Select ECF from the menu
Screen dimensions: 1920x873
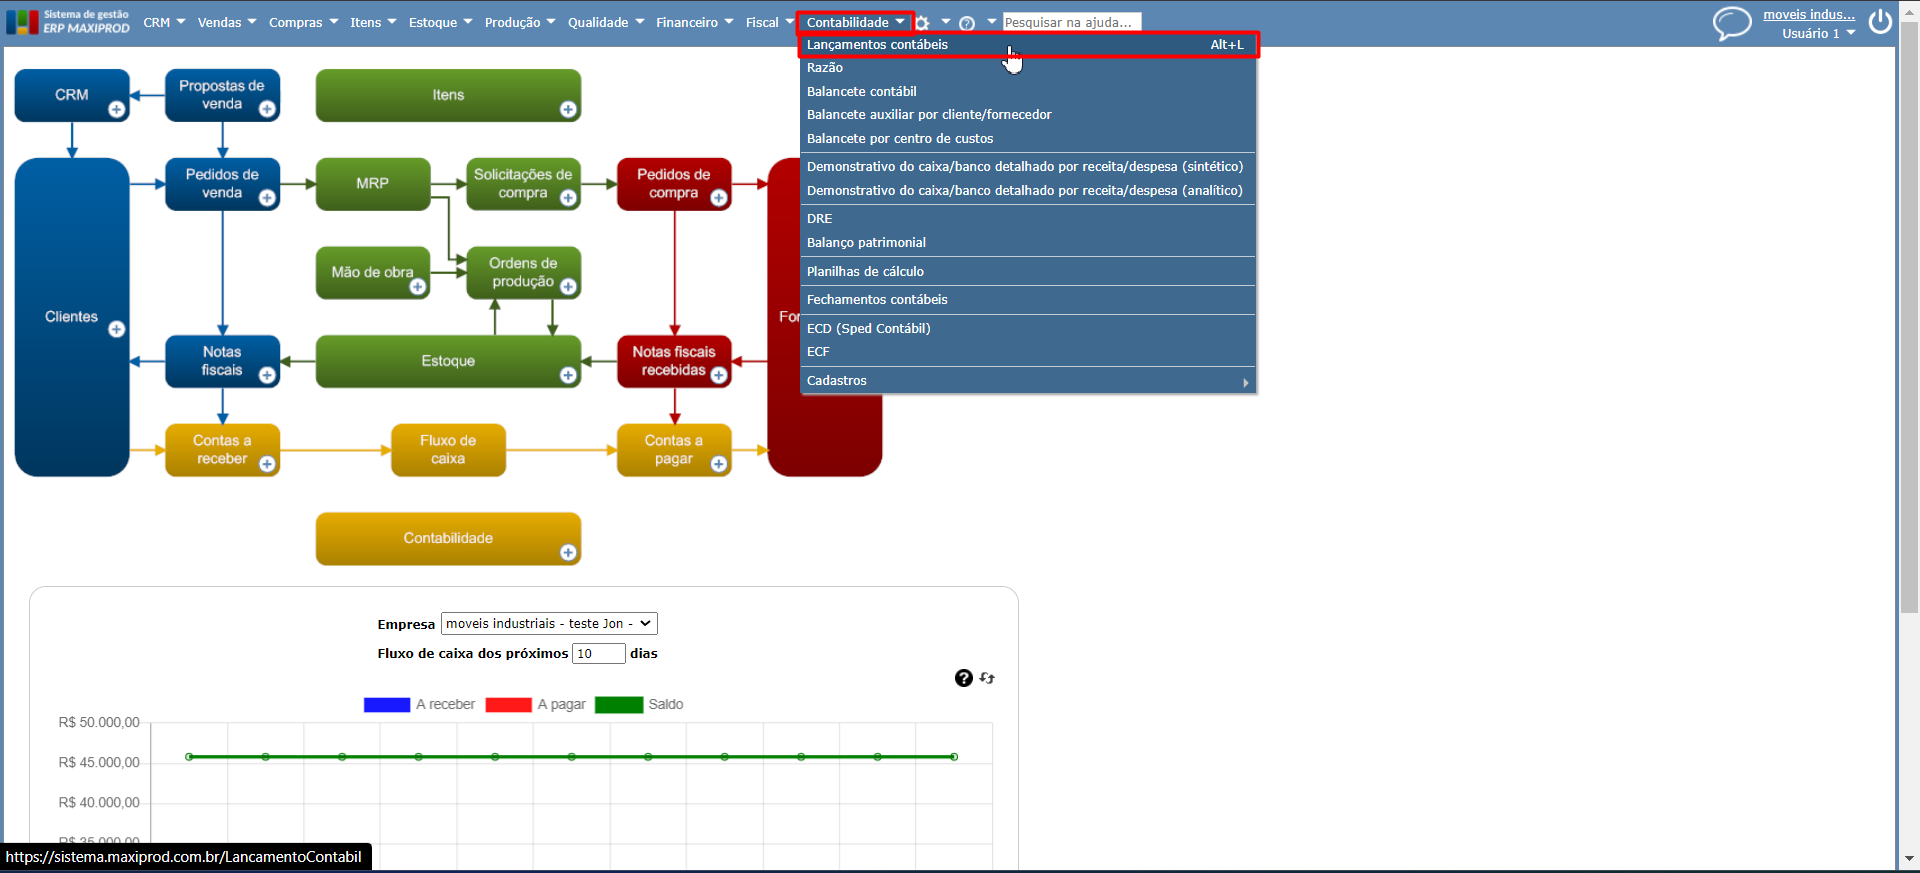pyautogui.click(x=1028, y=352)
